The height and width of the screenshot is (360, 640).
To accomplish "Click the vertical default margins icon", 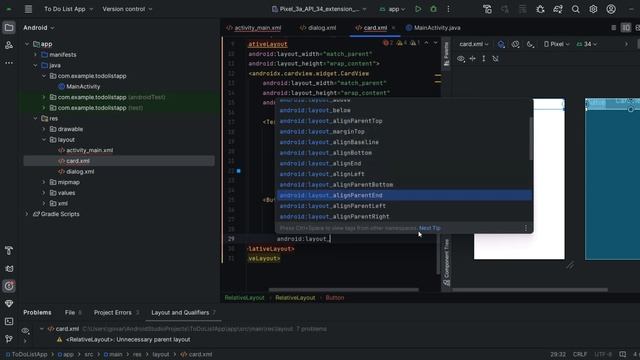I will [x=484, y=59].
